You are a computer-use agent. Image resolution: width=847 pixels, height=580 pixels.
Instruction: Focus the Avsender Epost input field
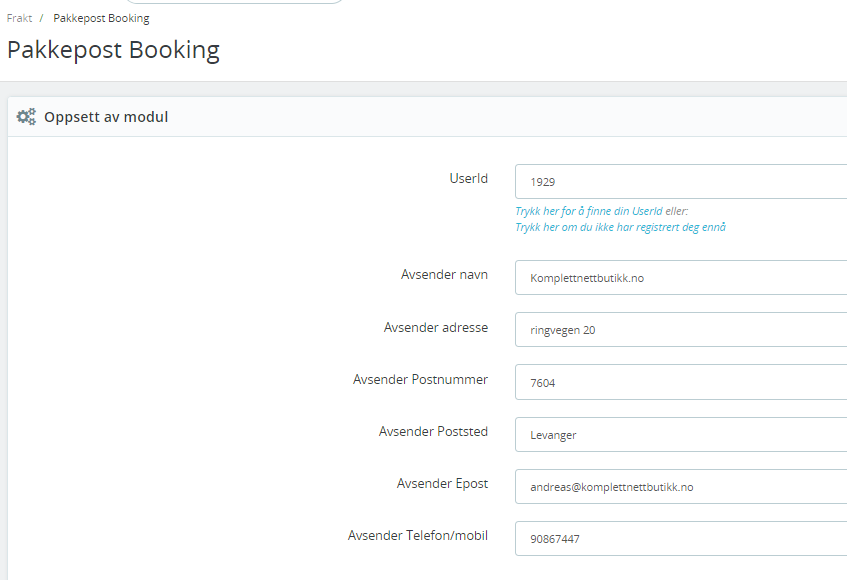[681, 487]
